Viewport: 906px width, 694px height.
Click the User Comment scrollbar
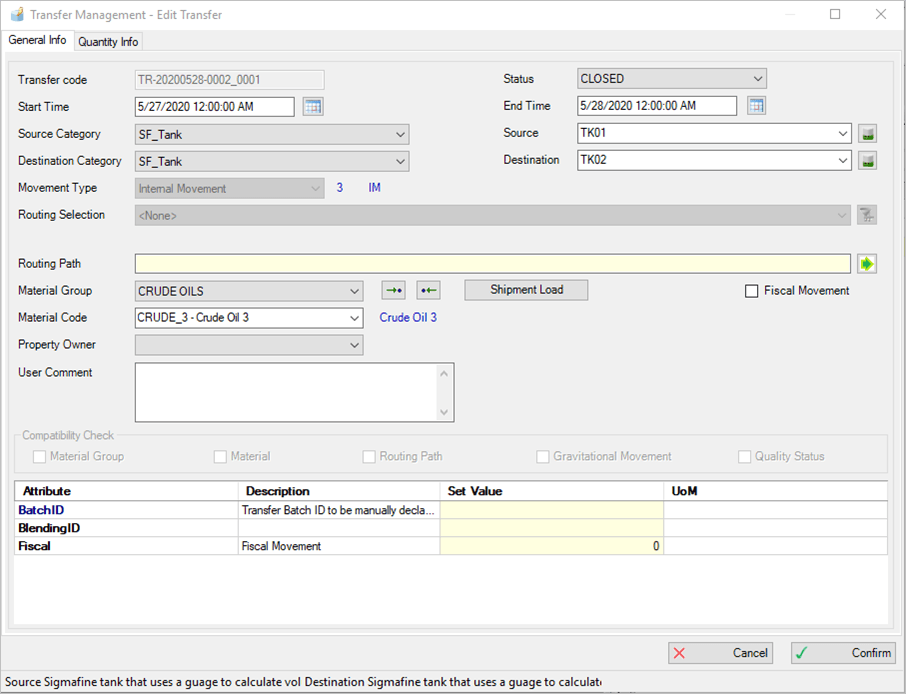446,392
